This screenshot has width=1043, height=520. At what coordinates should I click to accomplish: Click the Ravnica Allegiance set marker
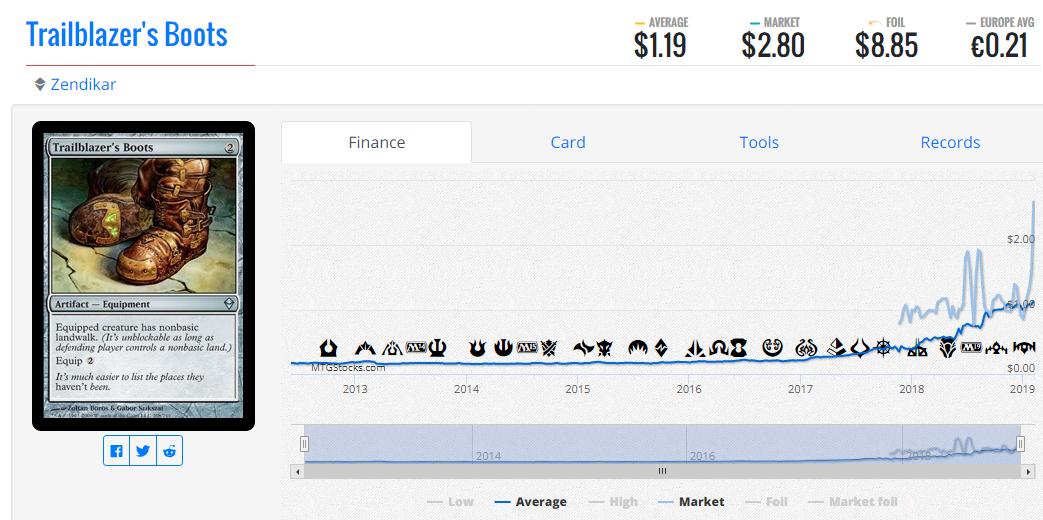pyautogui.click(x=1024, y=348)
